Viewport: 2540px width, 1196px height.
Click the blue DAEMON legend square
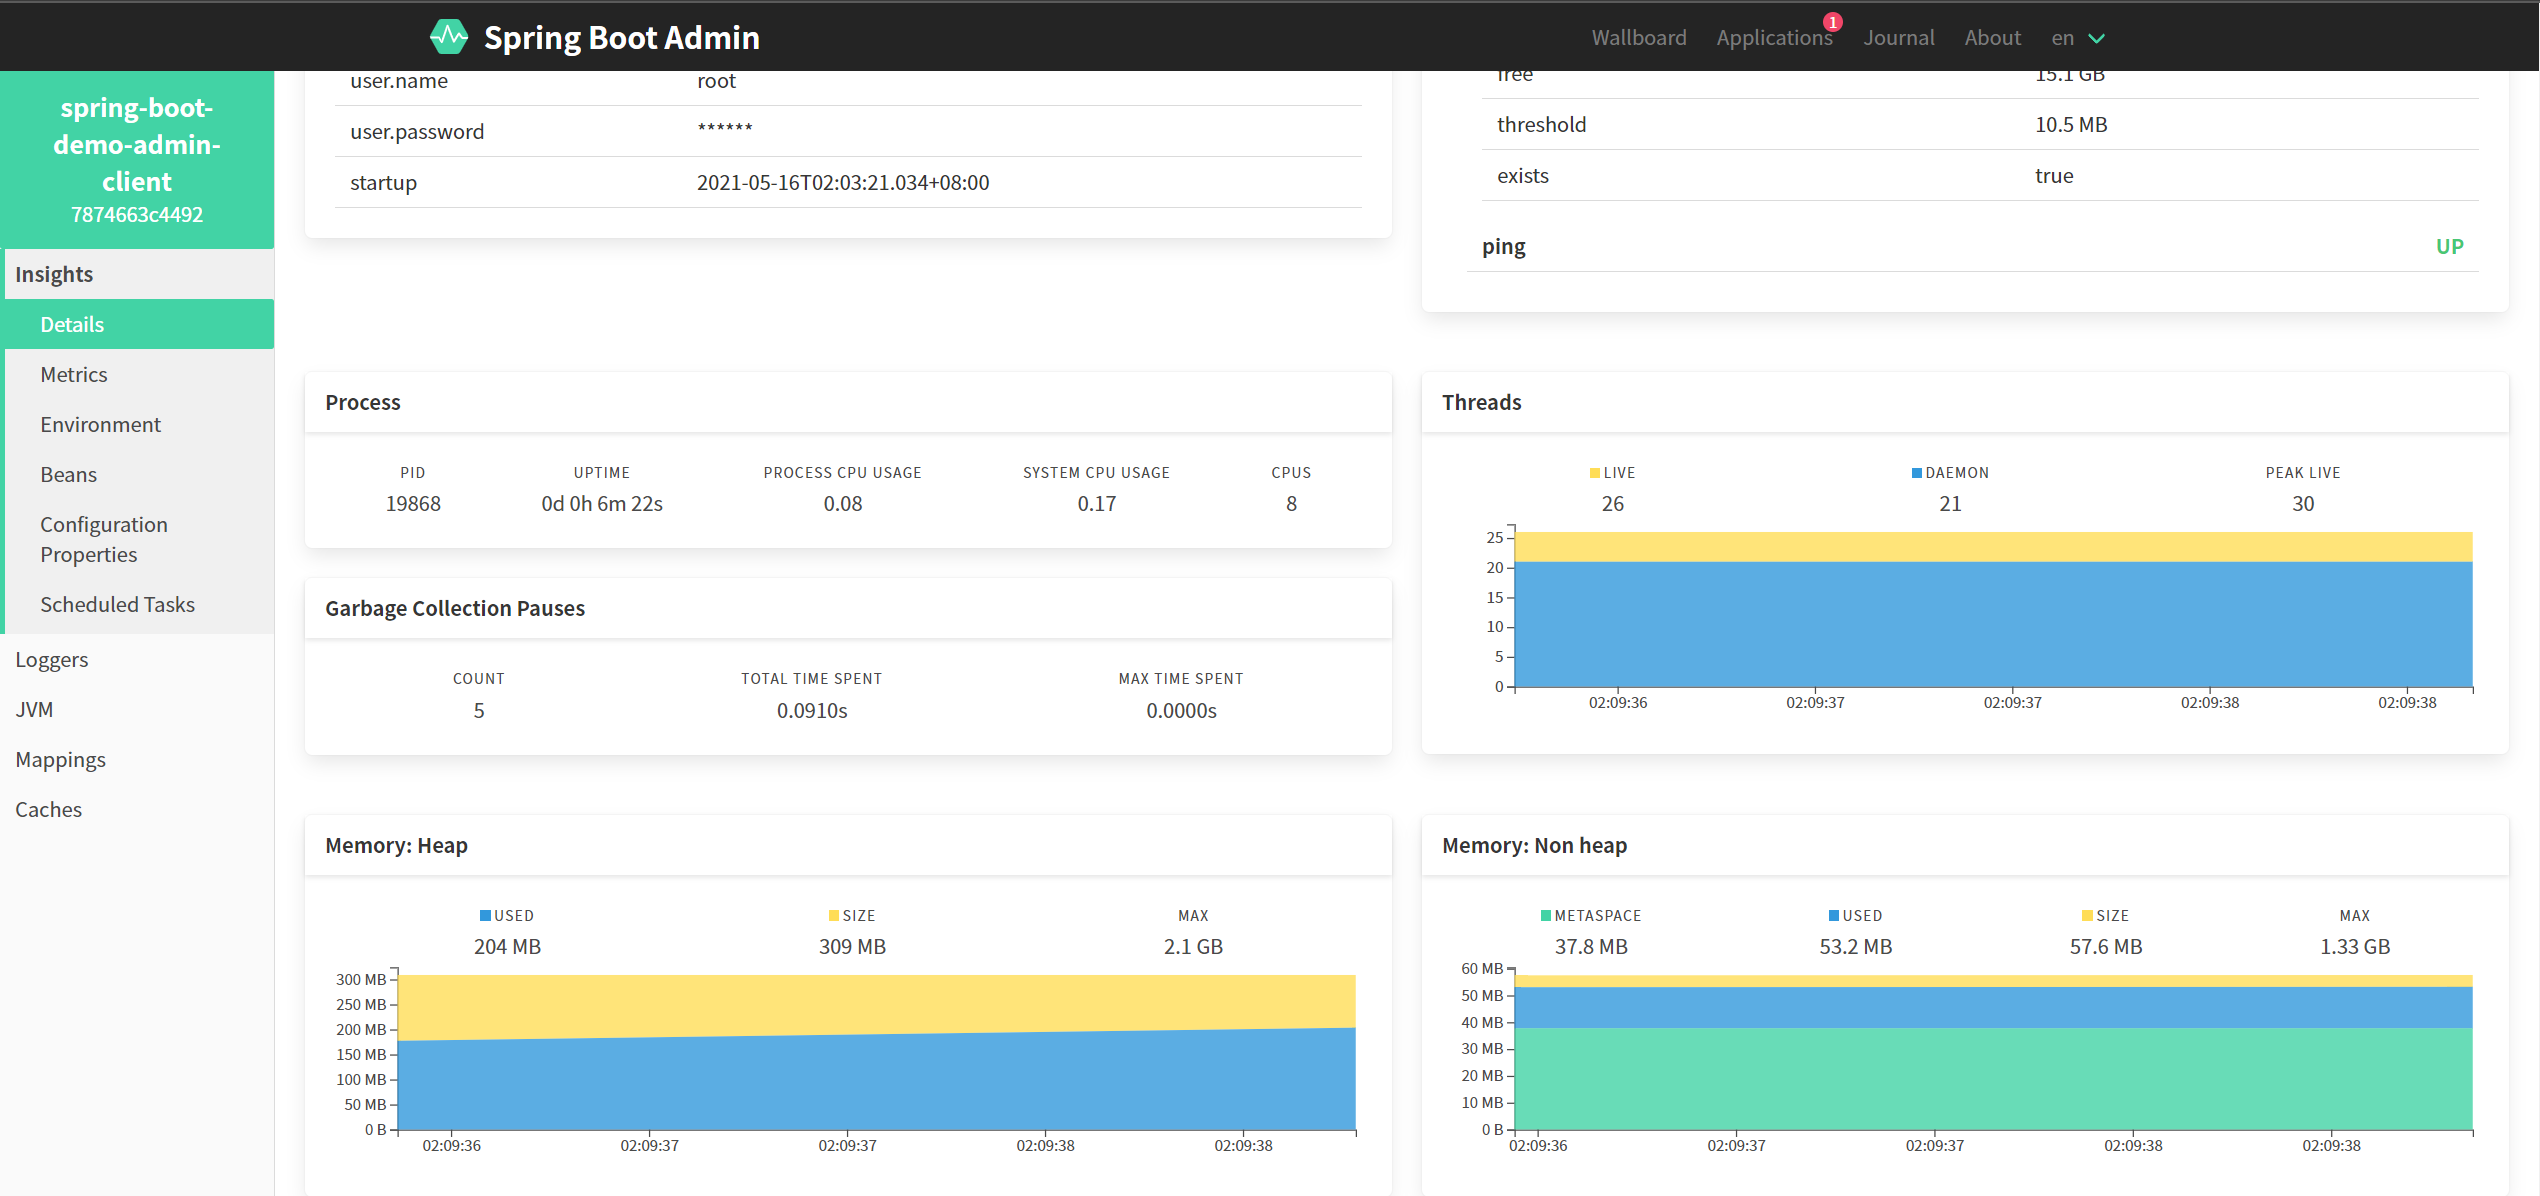coord(1916,473)
